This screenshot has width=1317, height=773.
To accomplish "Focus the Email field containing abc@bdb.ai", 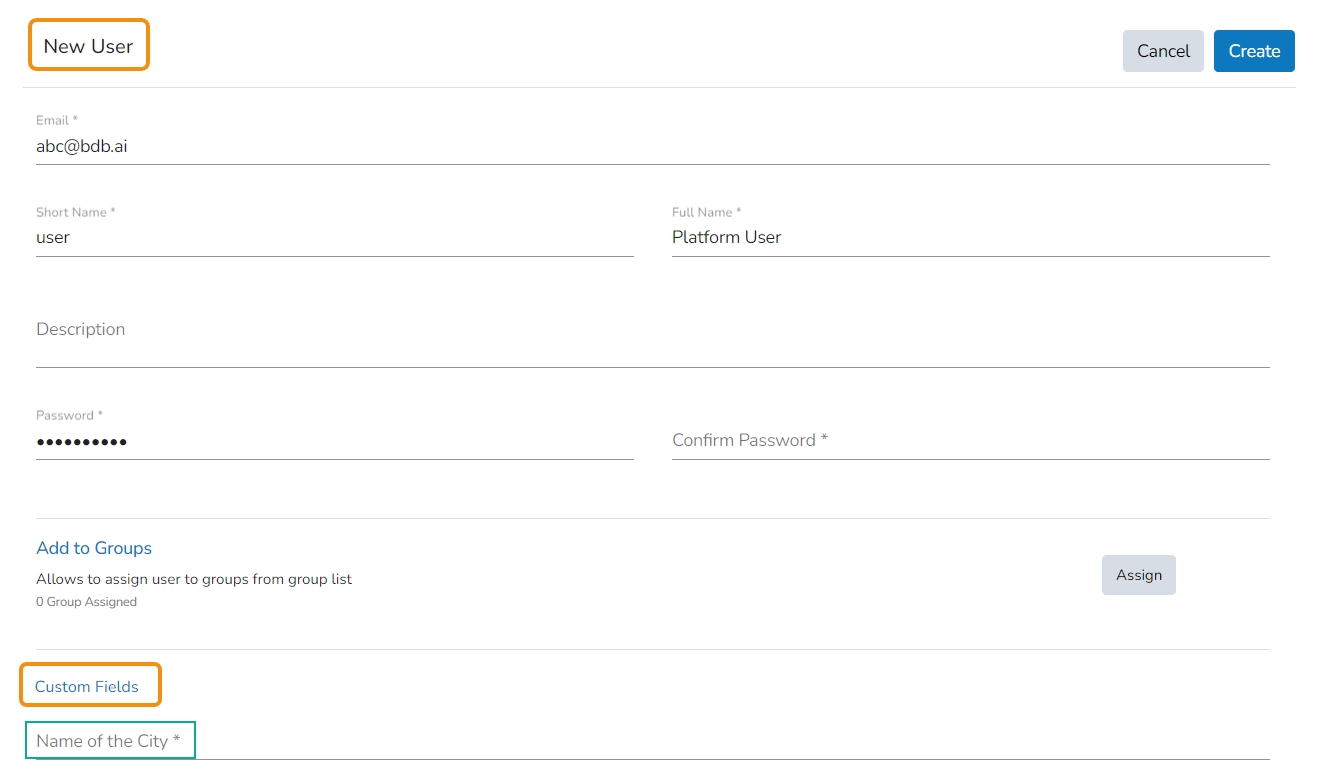I will click(x=652, y=146).
